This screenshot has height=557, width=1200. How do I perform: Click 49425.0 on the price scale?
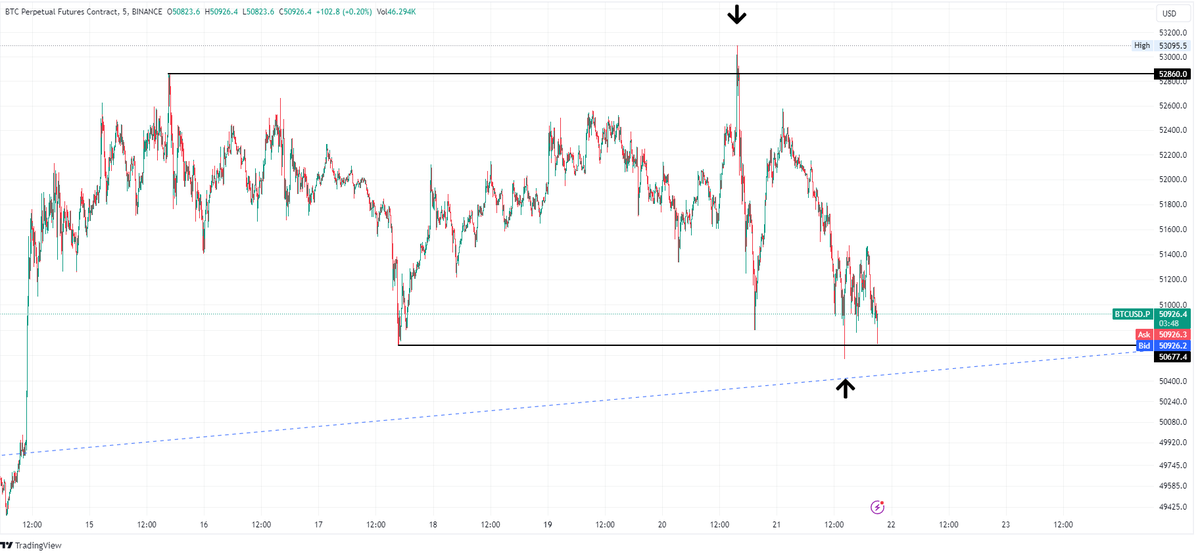(x=1173, y=507)
